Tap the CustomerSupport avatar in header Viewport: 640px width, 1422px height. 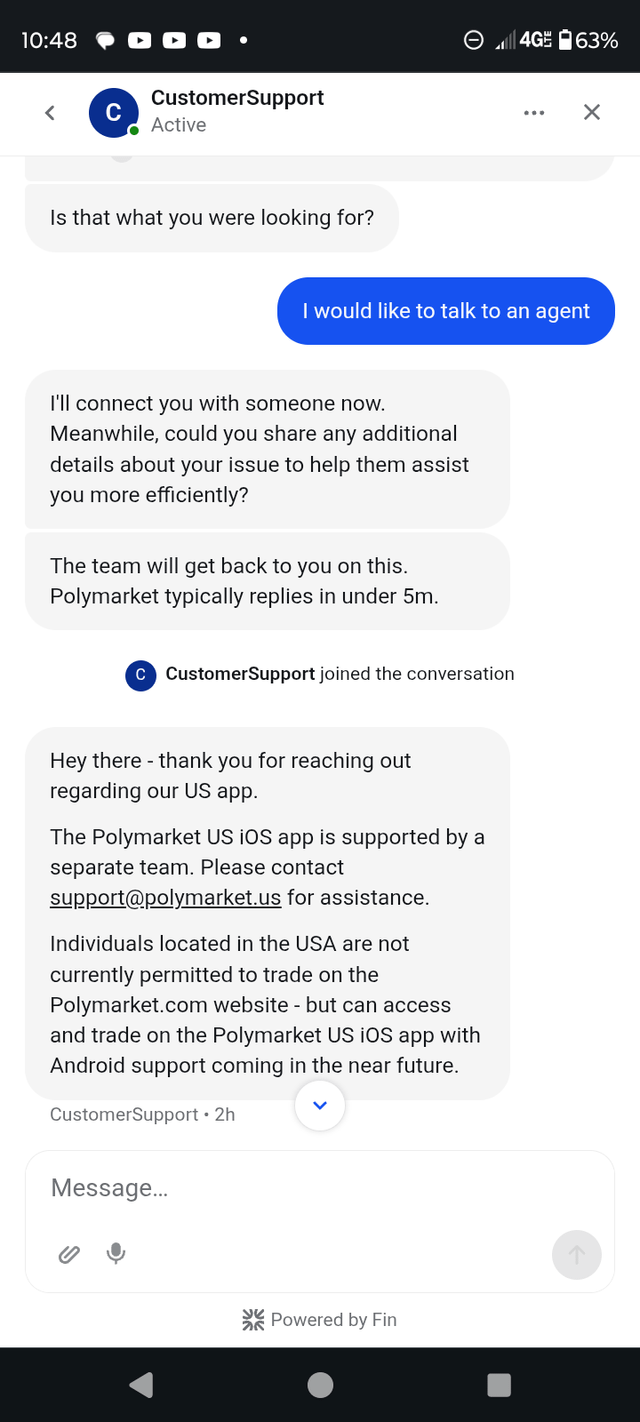point(114,113)
